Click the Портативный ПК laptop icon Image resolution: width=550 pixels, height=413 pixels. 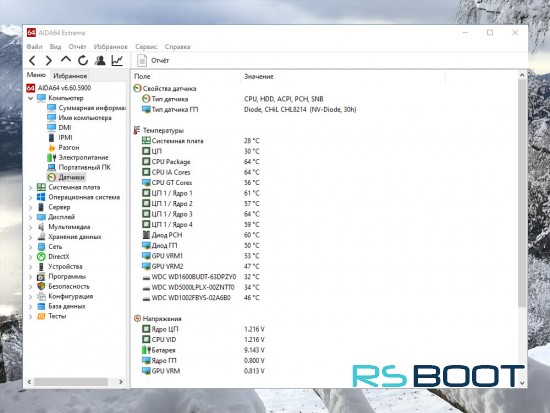pyautogui.click(x=52, y=167)
